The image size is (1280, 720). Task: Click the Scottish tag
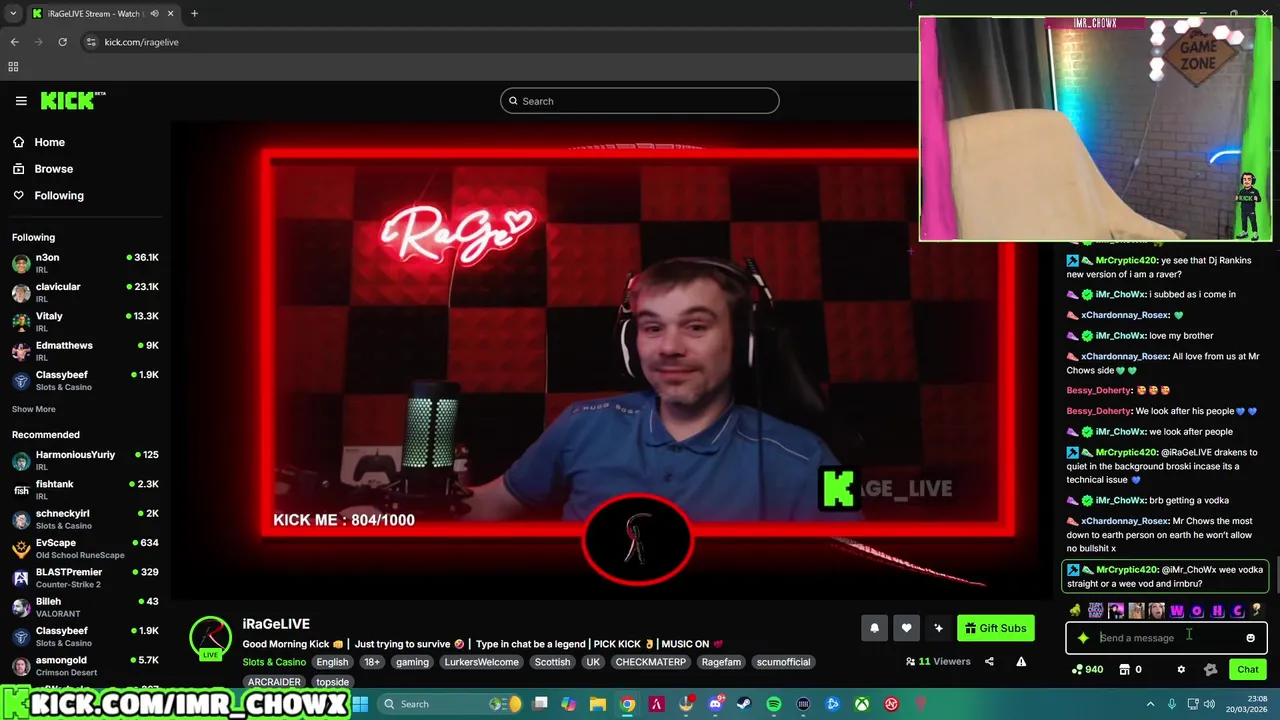[552, 662]
